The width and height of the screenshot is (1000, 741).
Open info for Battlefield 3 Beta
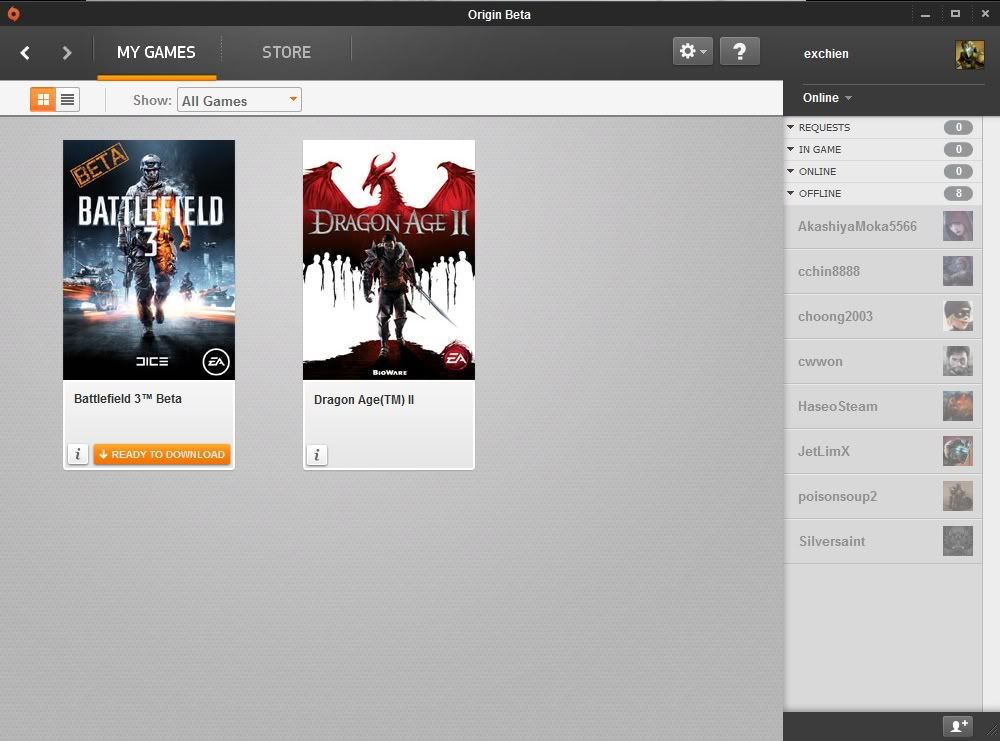(78, 455)
